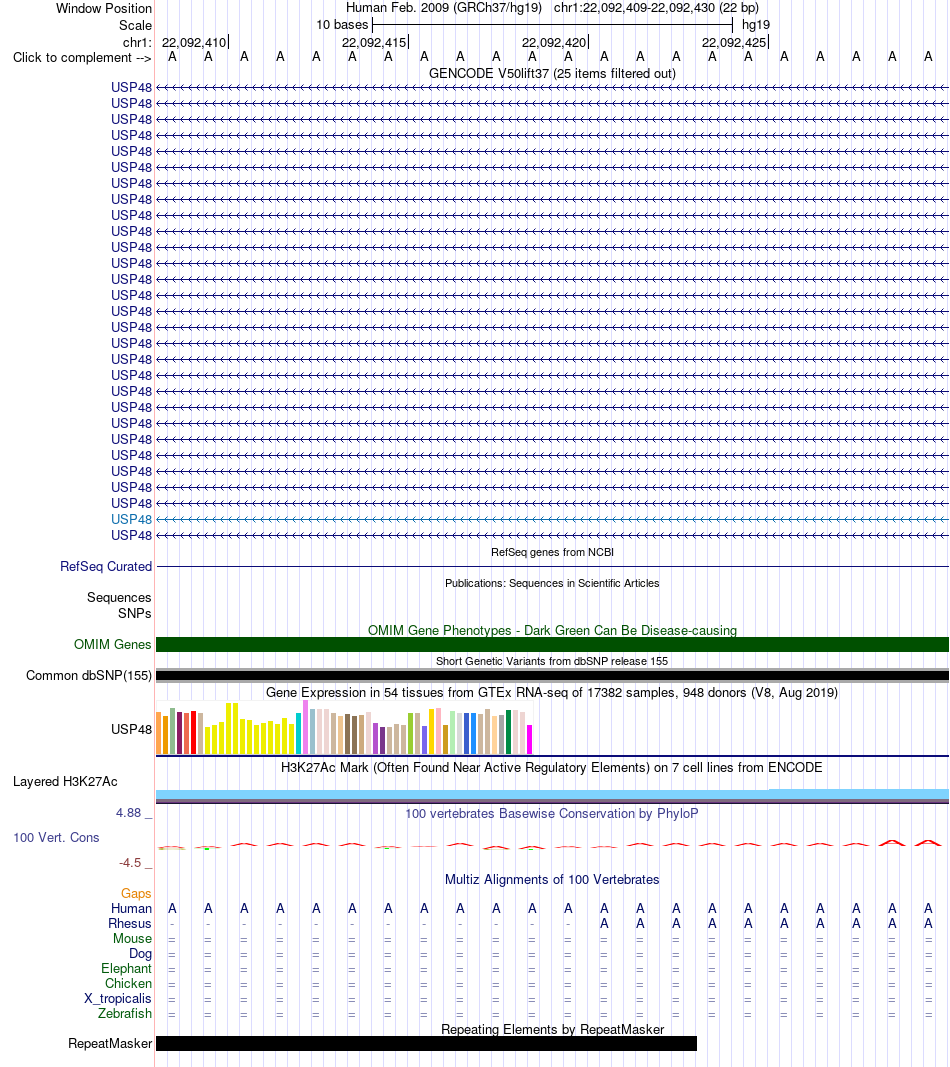Select the light-blue highlighted USP48 transcript label
This screenshot has height=1067, width=950.
[x=131, y=519]
